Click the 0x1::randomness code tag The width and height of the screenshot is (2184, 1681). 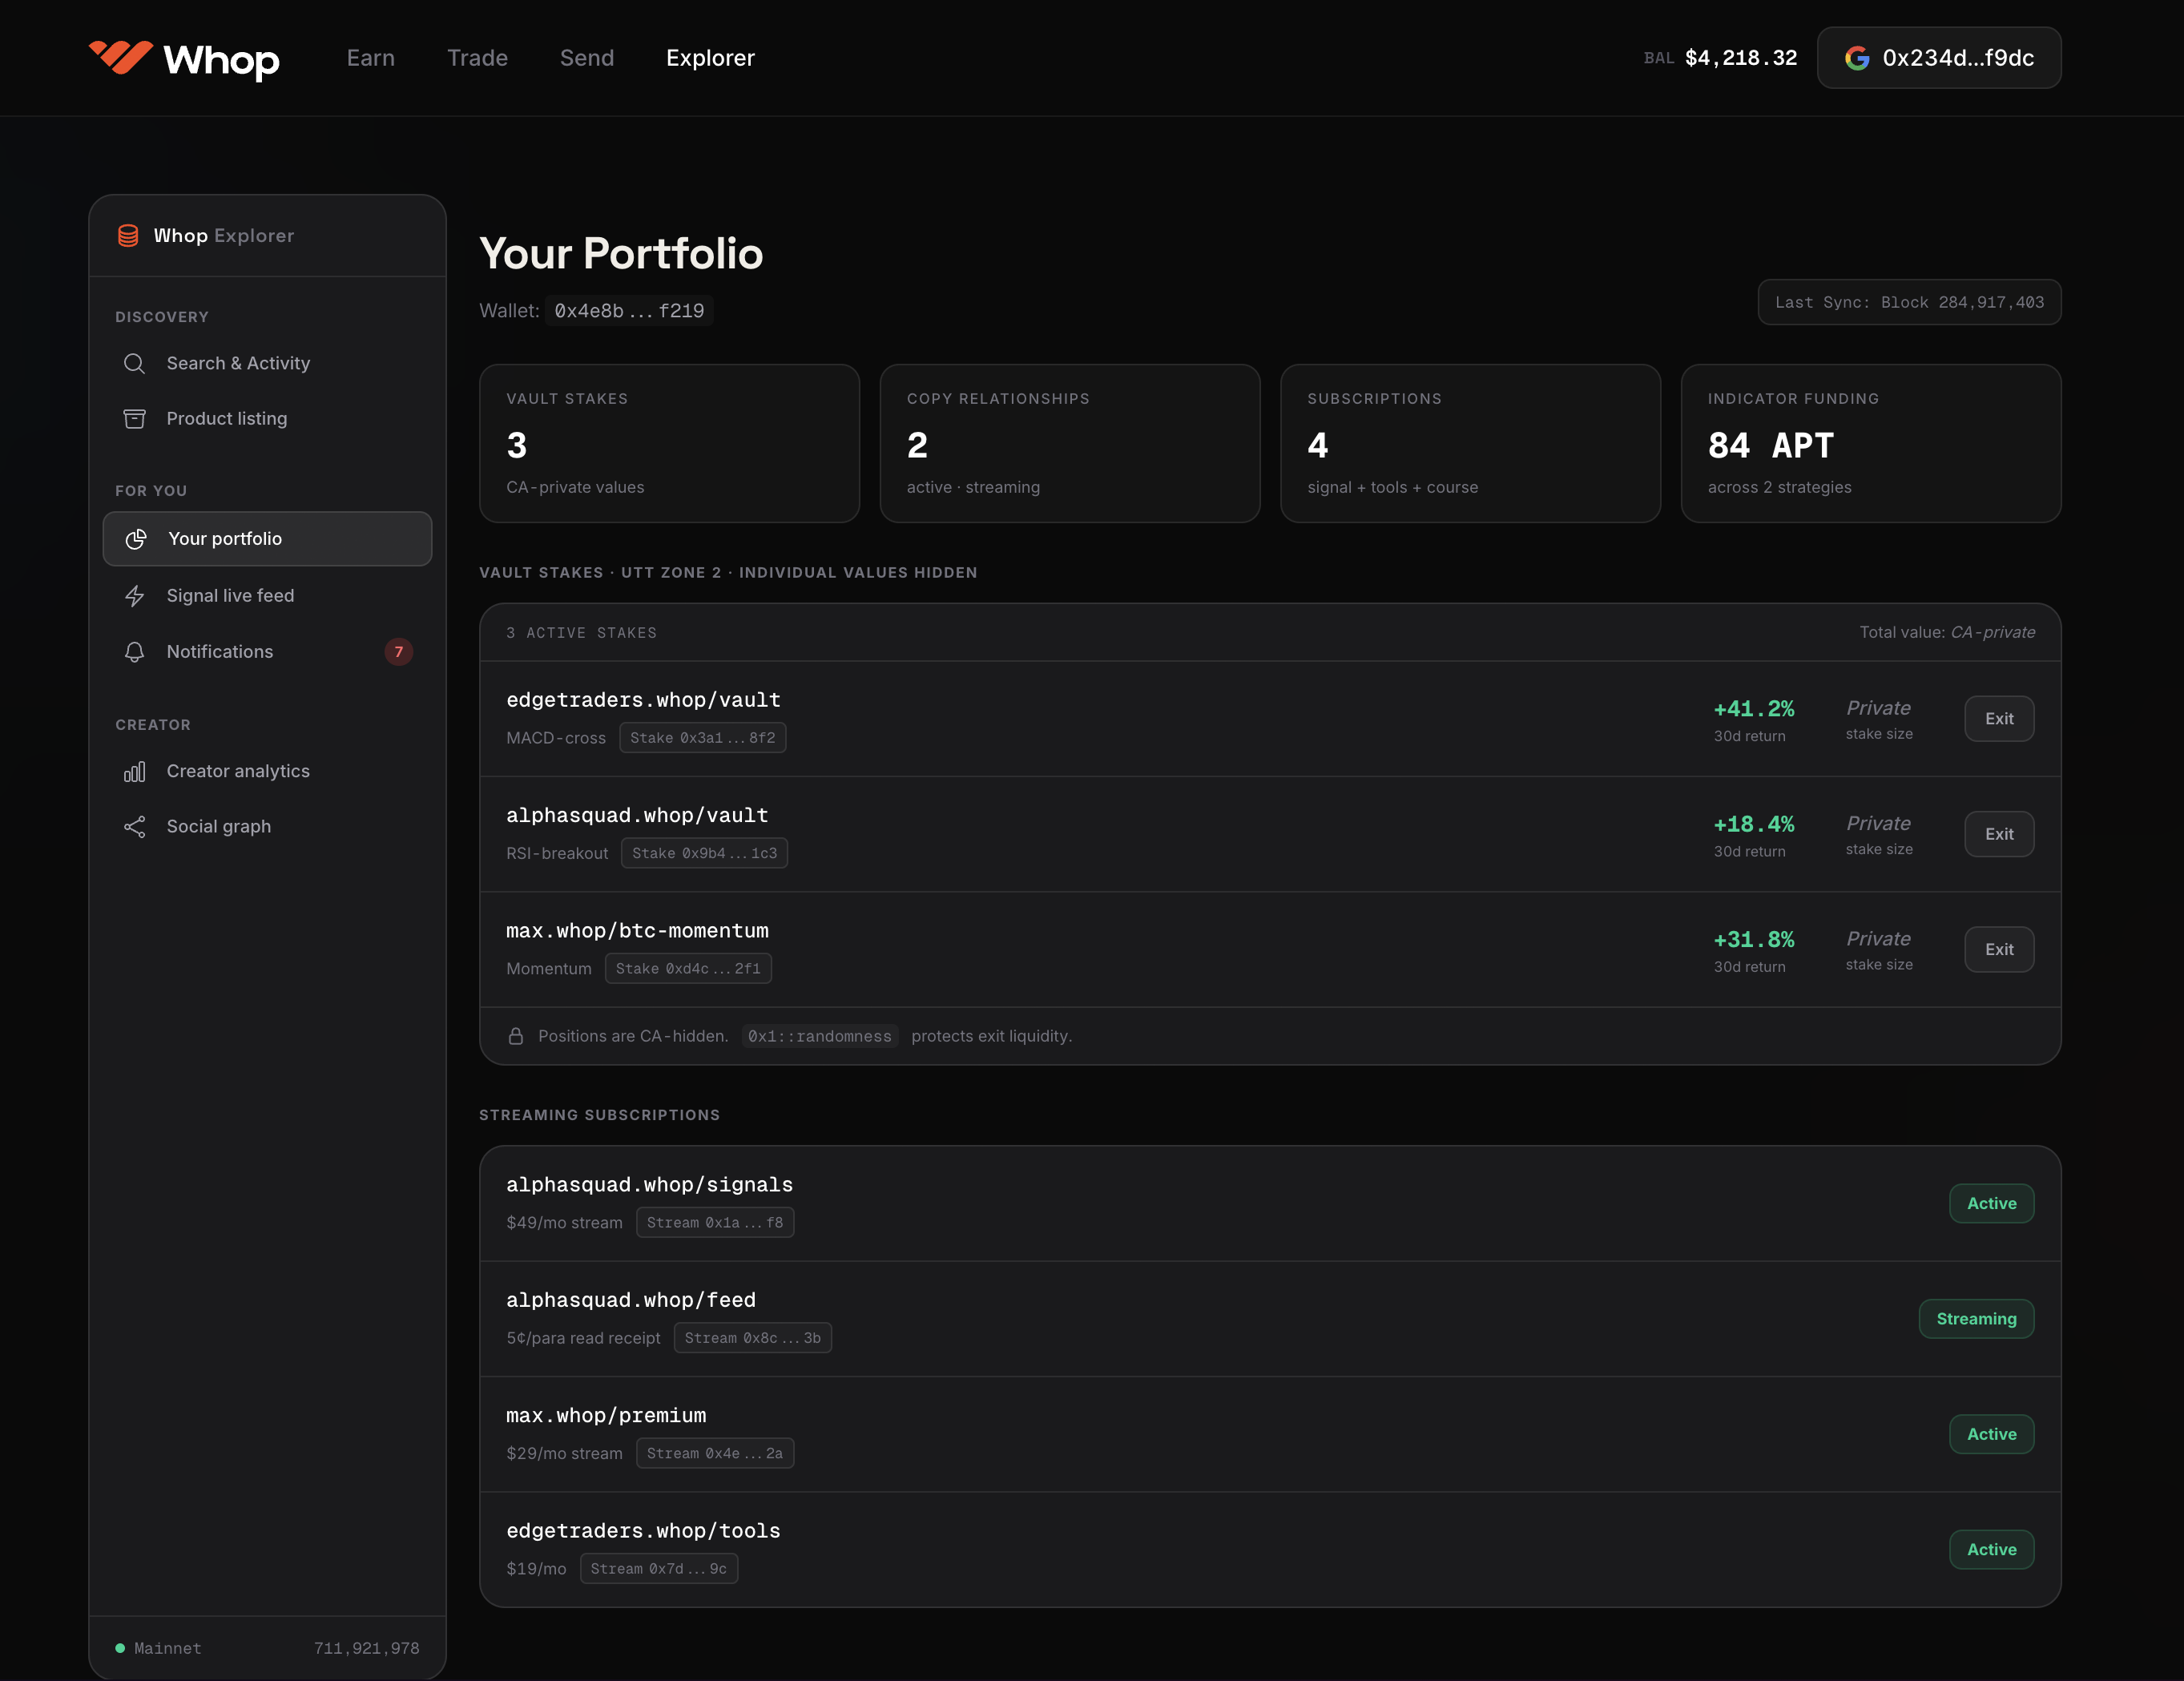[x=820, y=1036]
